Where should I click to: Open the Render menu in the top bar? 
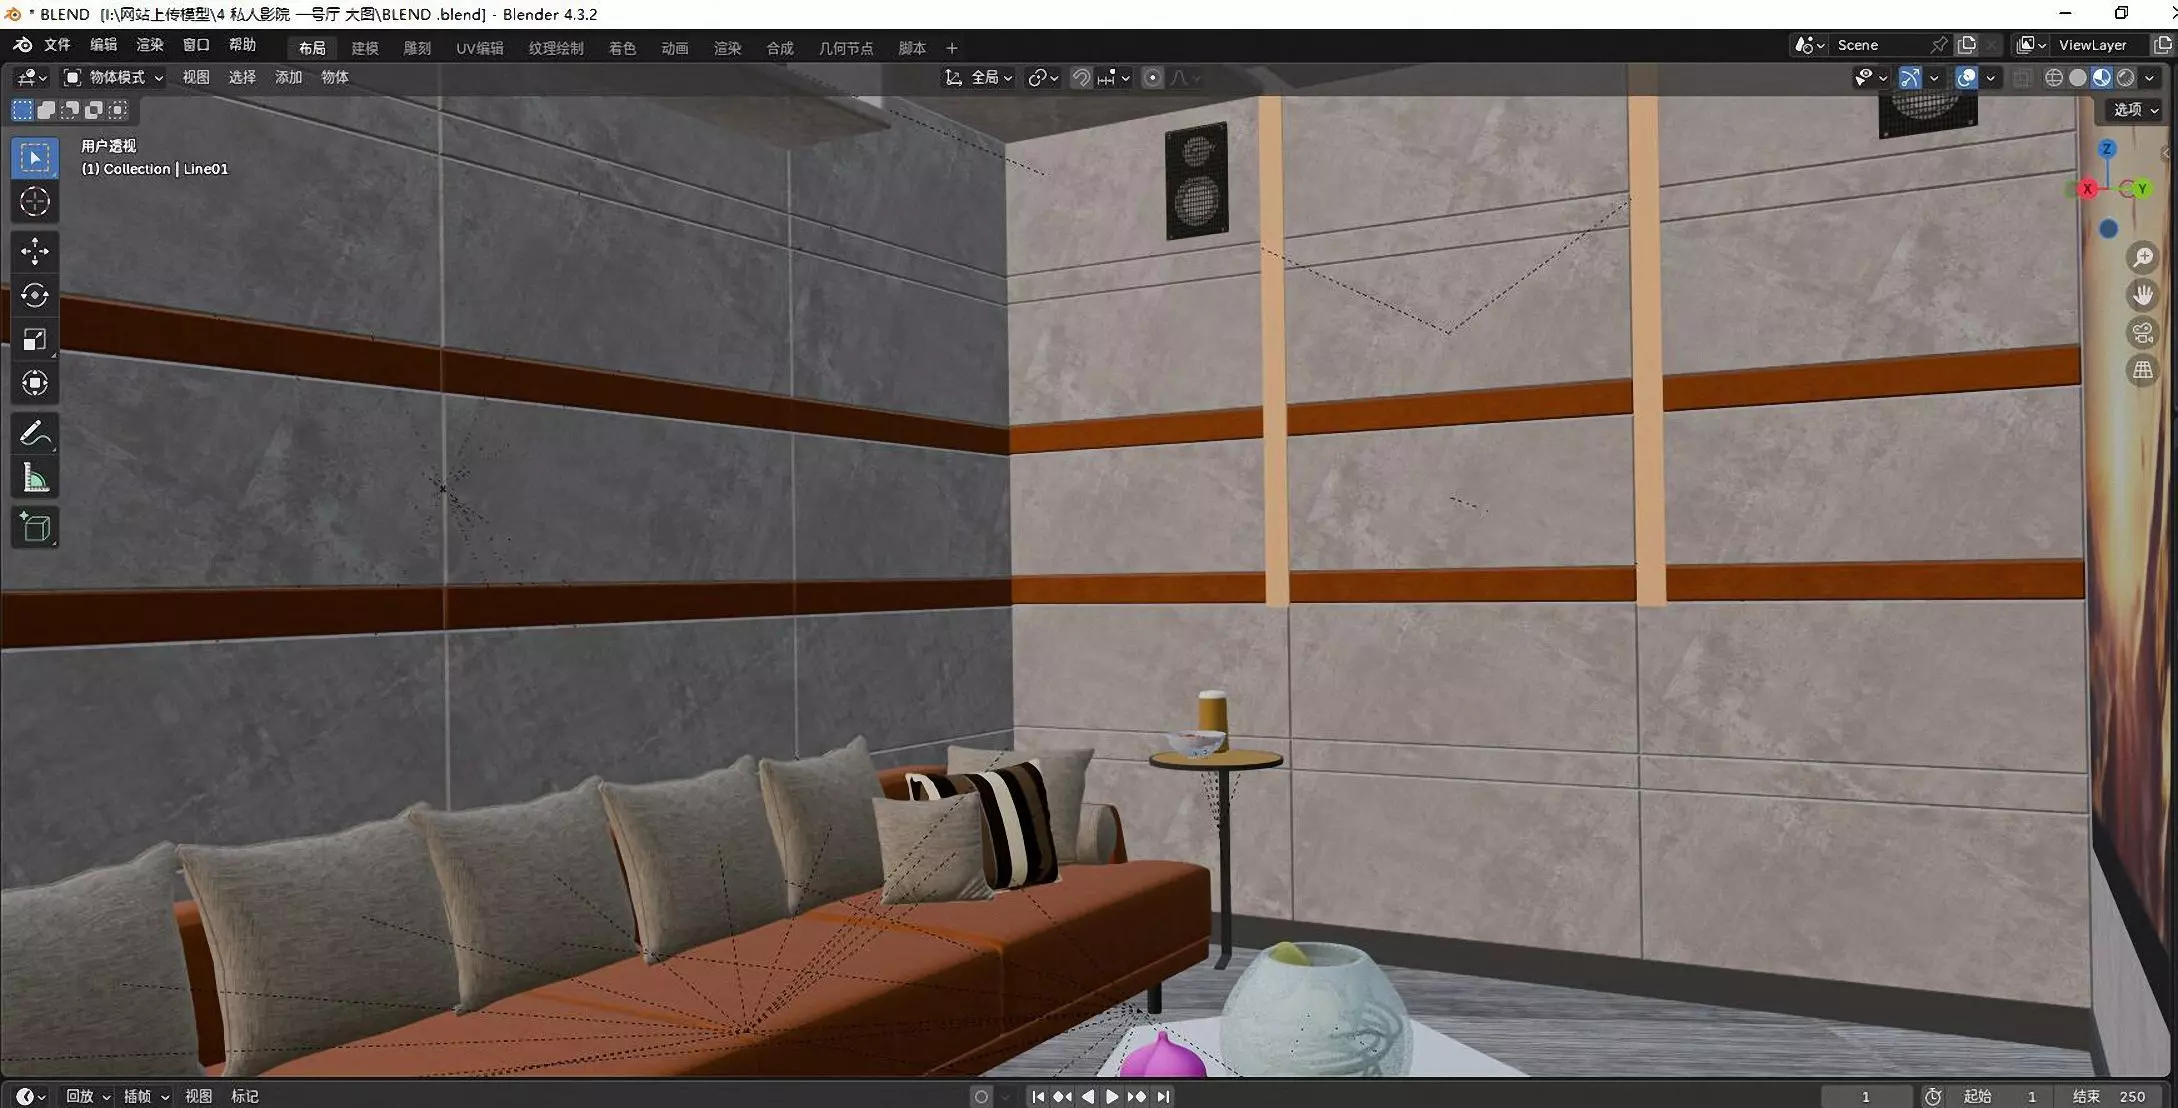(x=149, y=45)
